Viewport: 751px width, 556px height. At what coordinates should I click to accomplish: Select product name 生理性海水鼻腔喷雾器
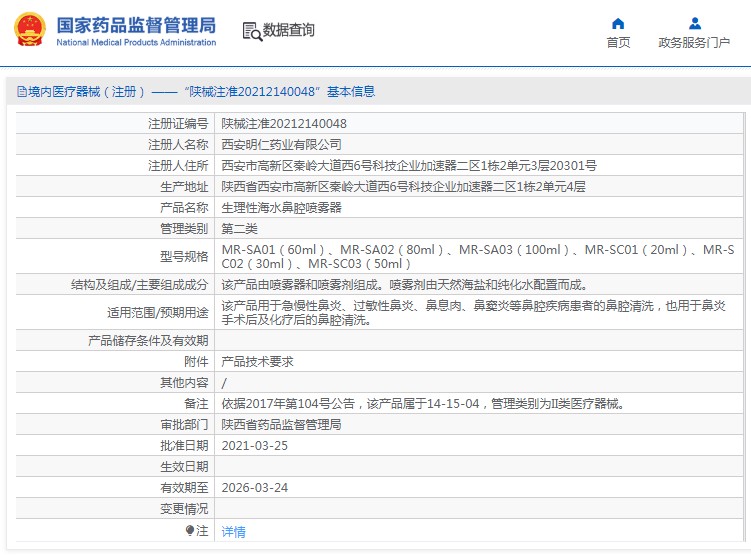pyautogui.click(x=281, y=208)
